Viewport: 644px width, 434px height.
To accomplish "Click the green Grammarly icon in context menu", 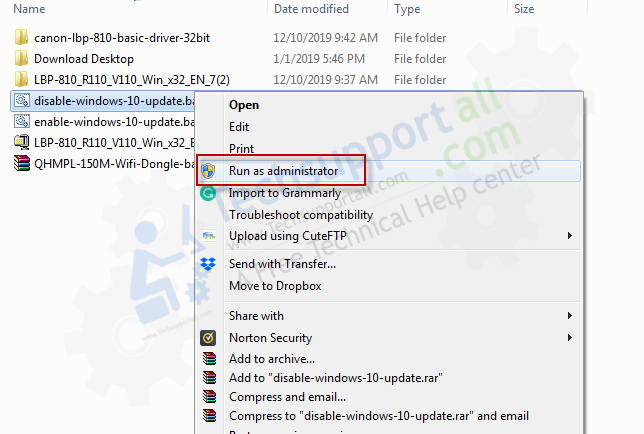I will (x=208, y=193).
